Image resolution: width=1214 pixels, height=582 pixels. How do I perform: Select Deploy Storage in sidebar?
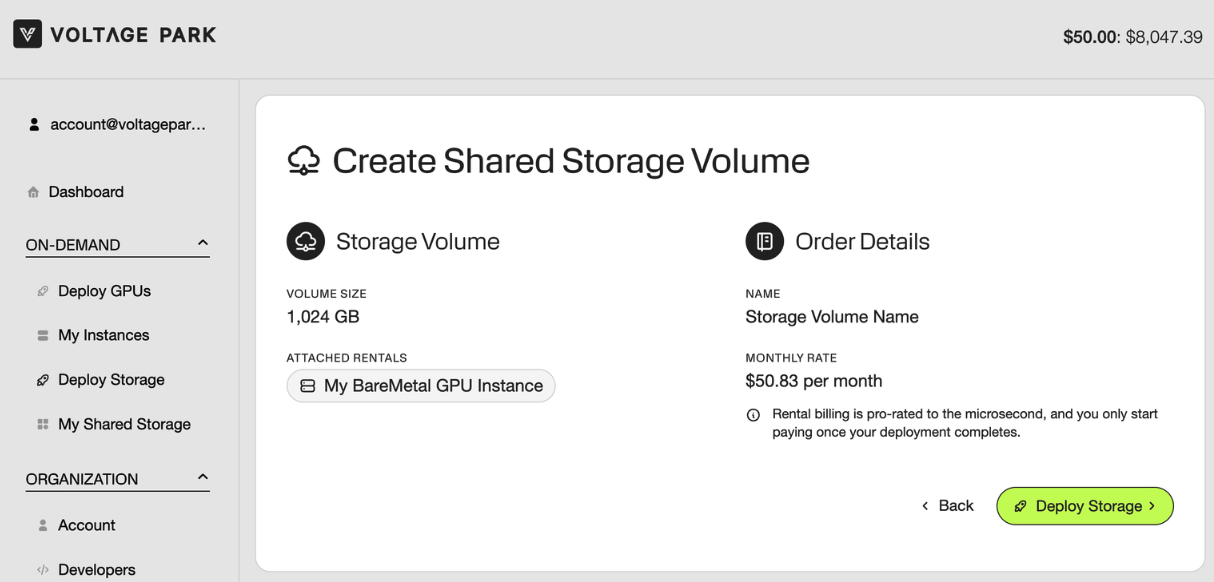[x=111, y=380]
